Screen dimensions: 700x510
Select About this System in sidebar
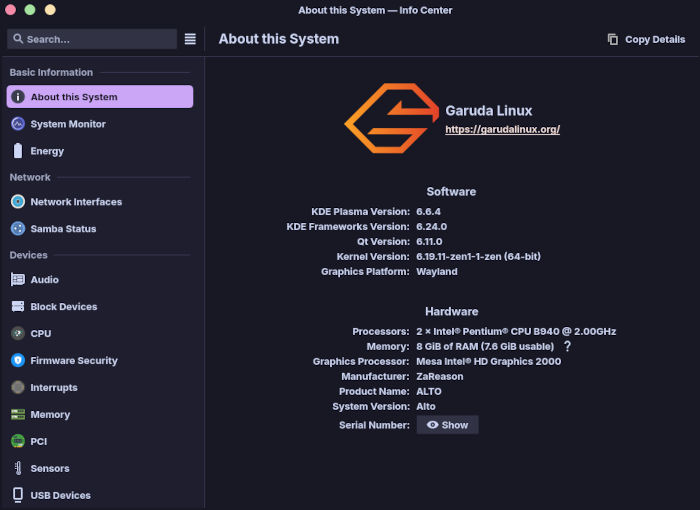(99, 97)
